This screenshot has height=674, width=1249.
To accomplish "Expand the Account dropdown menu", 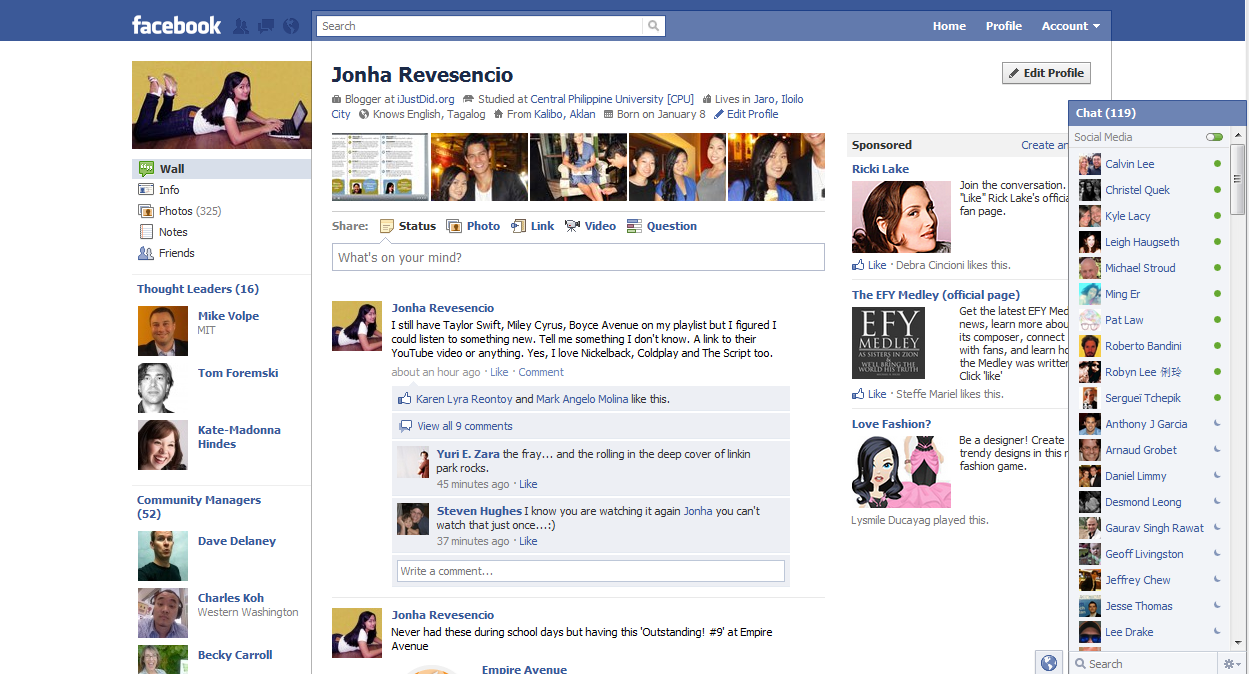I will [1070, 26].
